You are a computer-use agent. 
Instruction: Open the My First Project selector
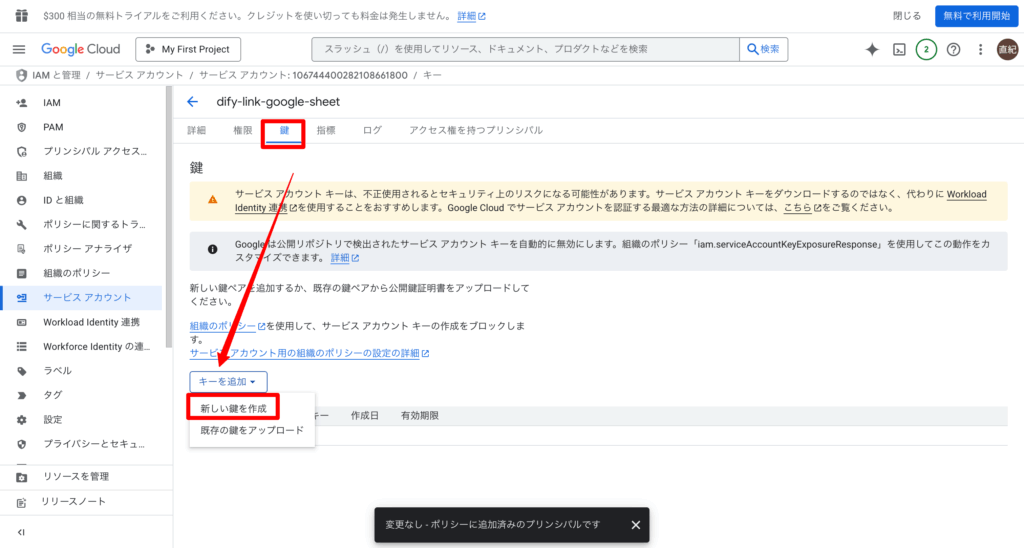pos(188,49)
